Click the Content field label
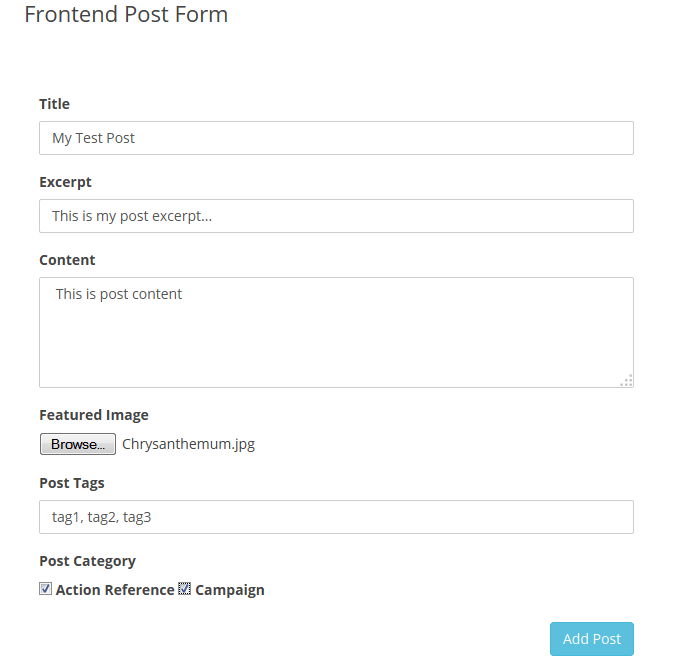This screenshot has width=674, height=669. (x=67, y=260)
